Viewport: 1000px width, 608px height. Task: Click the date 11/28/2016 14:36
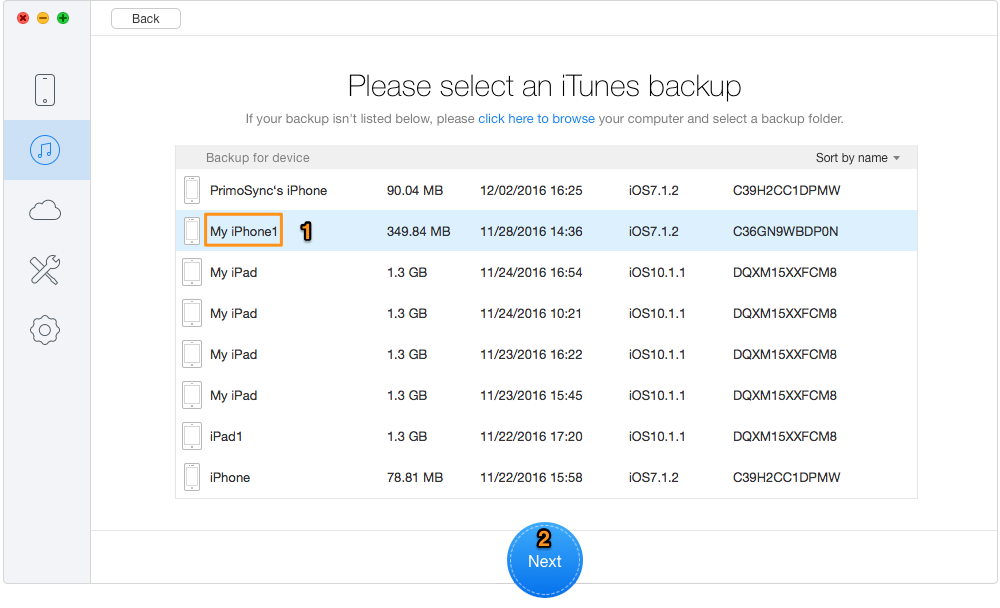click(x=531, y=231)
